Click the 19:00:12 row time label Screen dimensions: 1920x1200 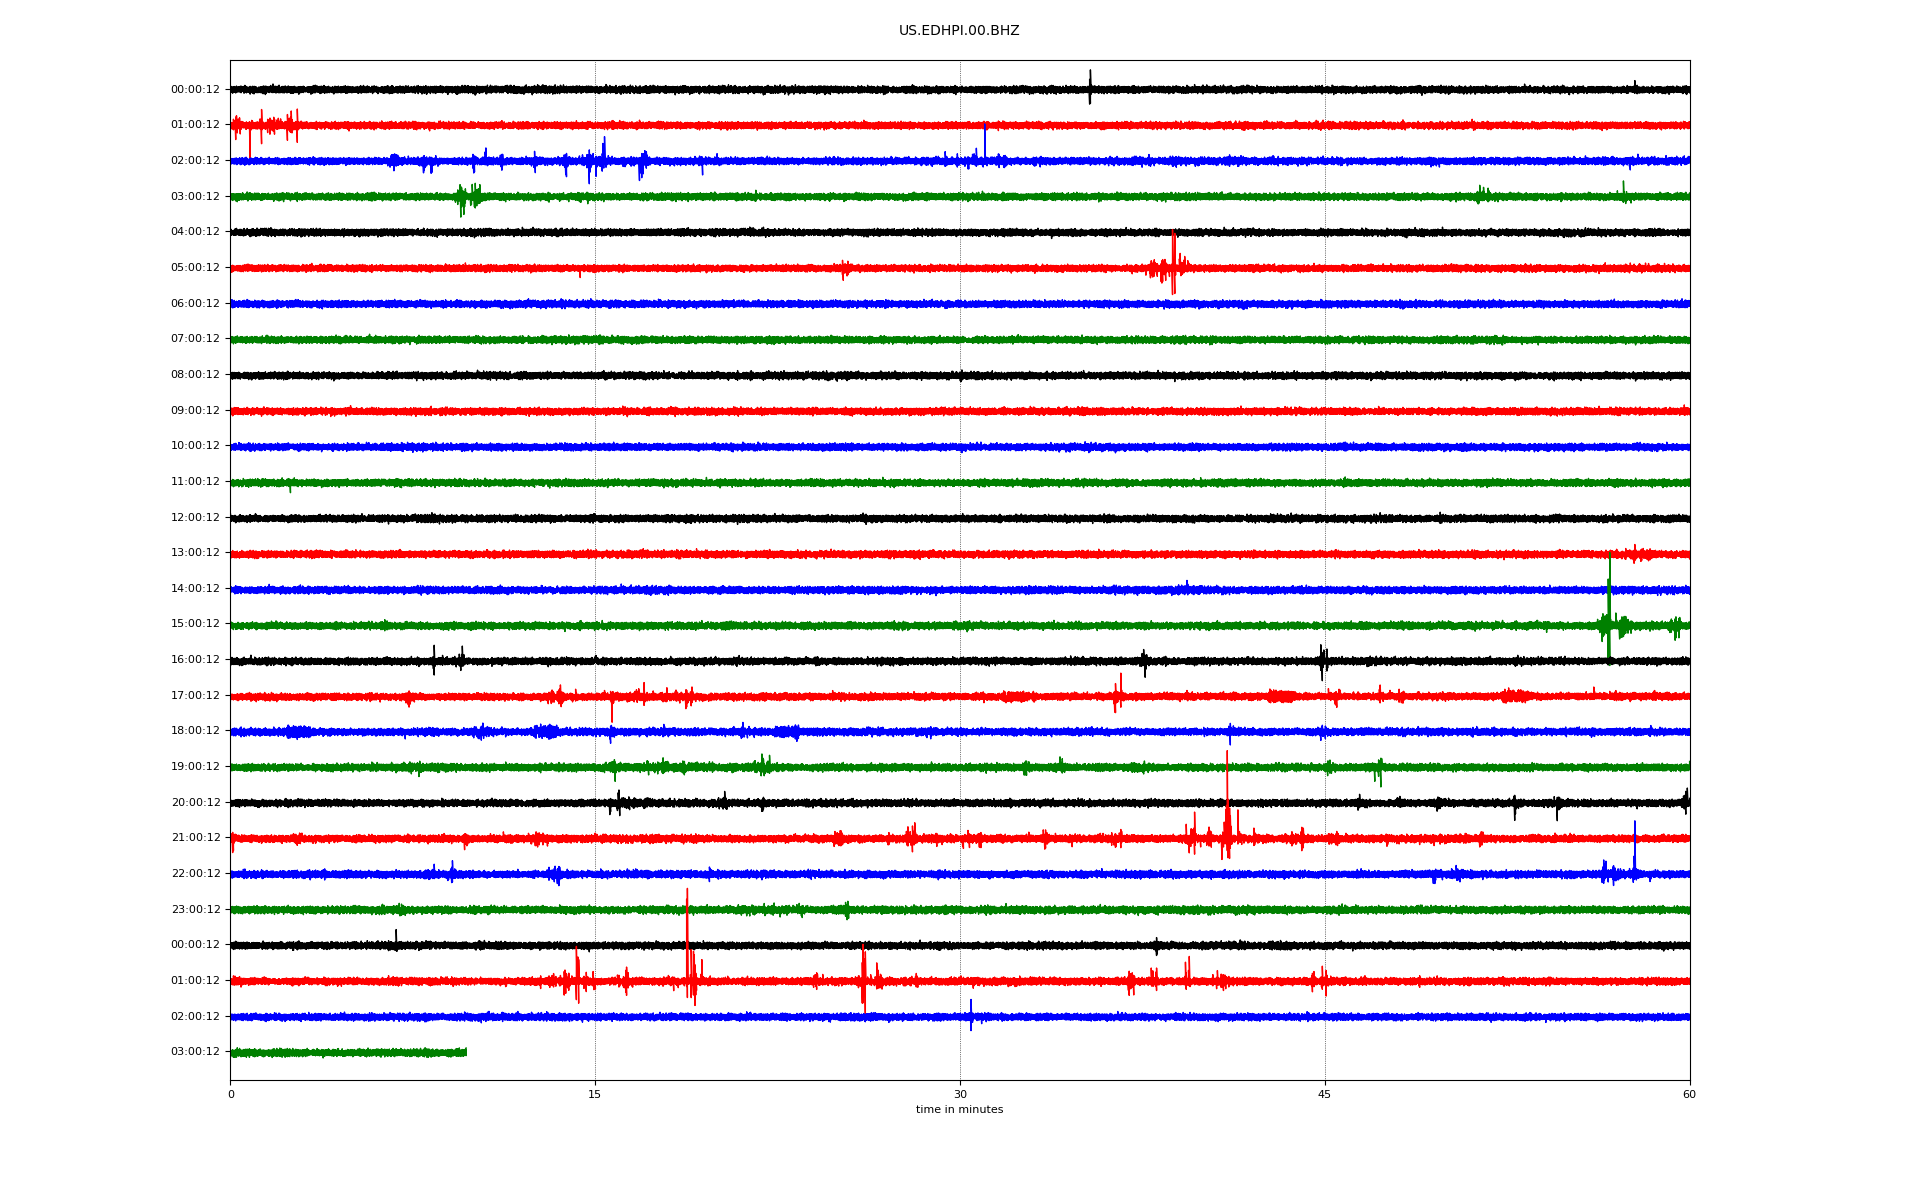[x=195, y=767]
